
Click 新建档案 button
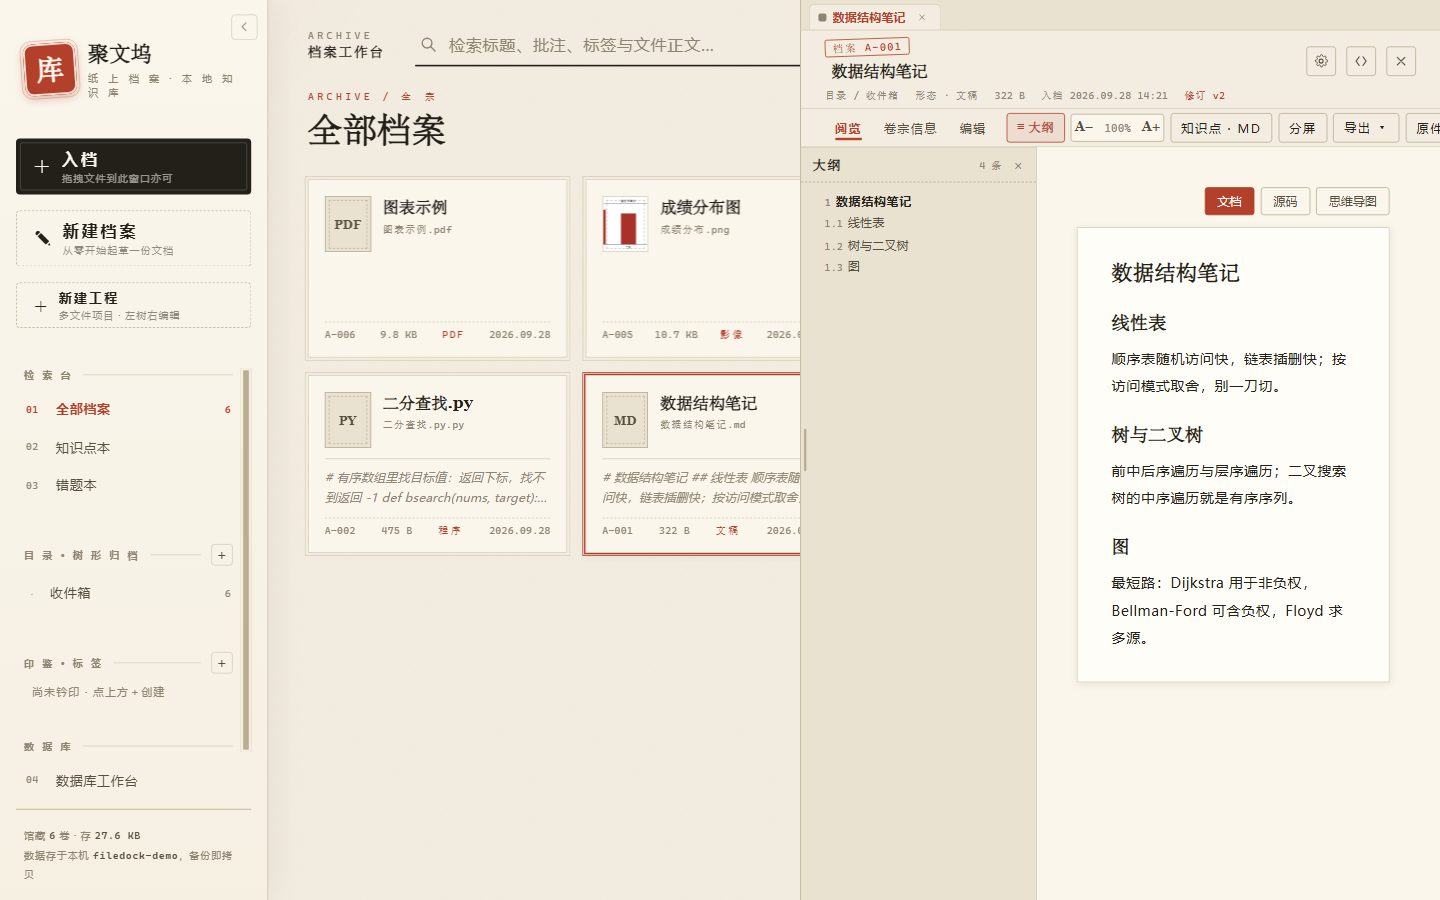coord(133,238)
